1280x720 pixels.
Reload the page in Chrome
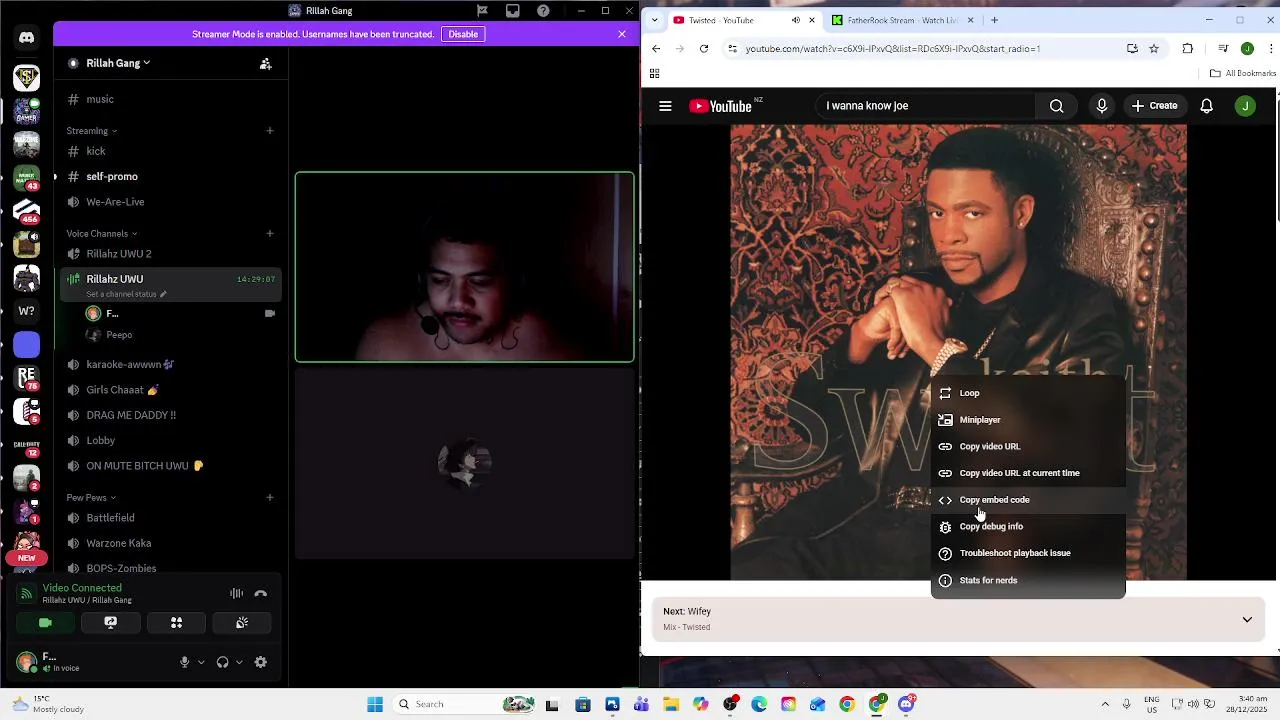pyautogui.click(x=704, y=48)
